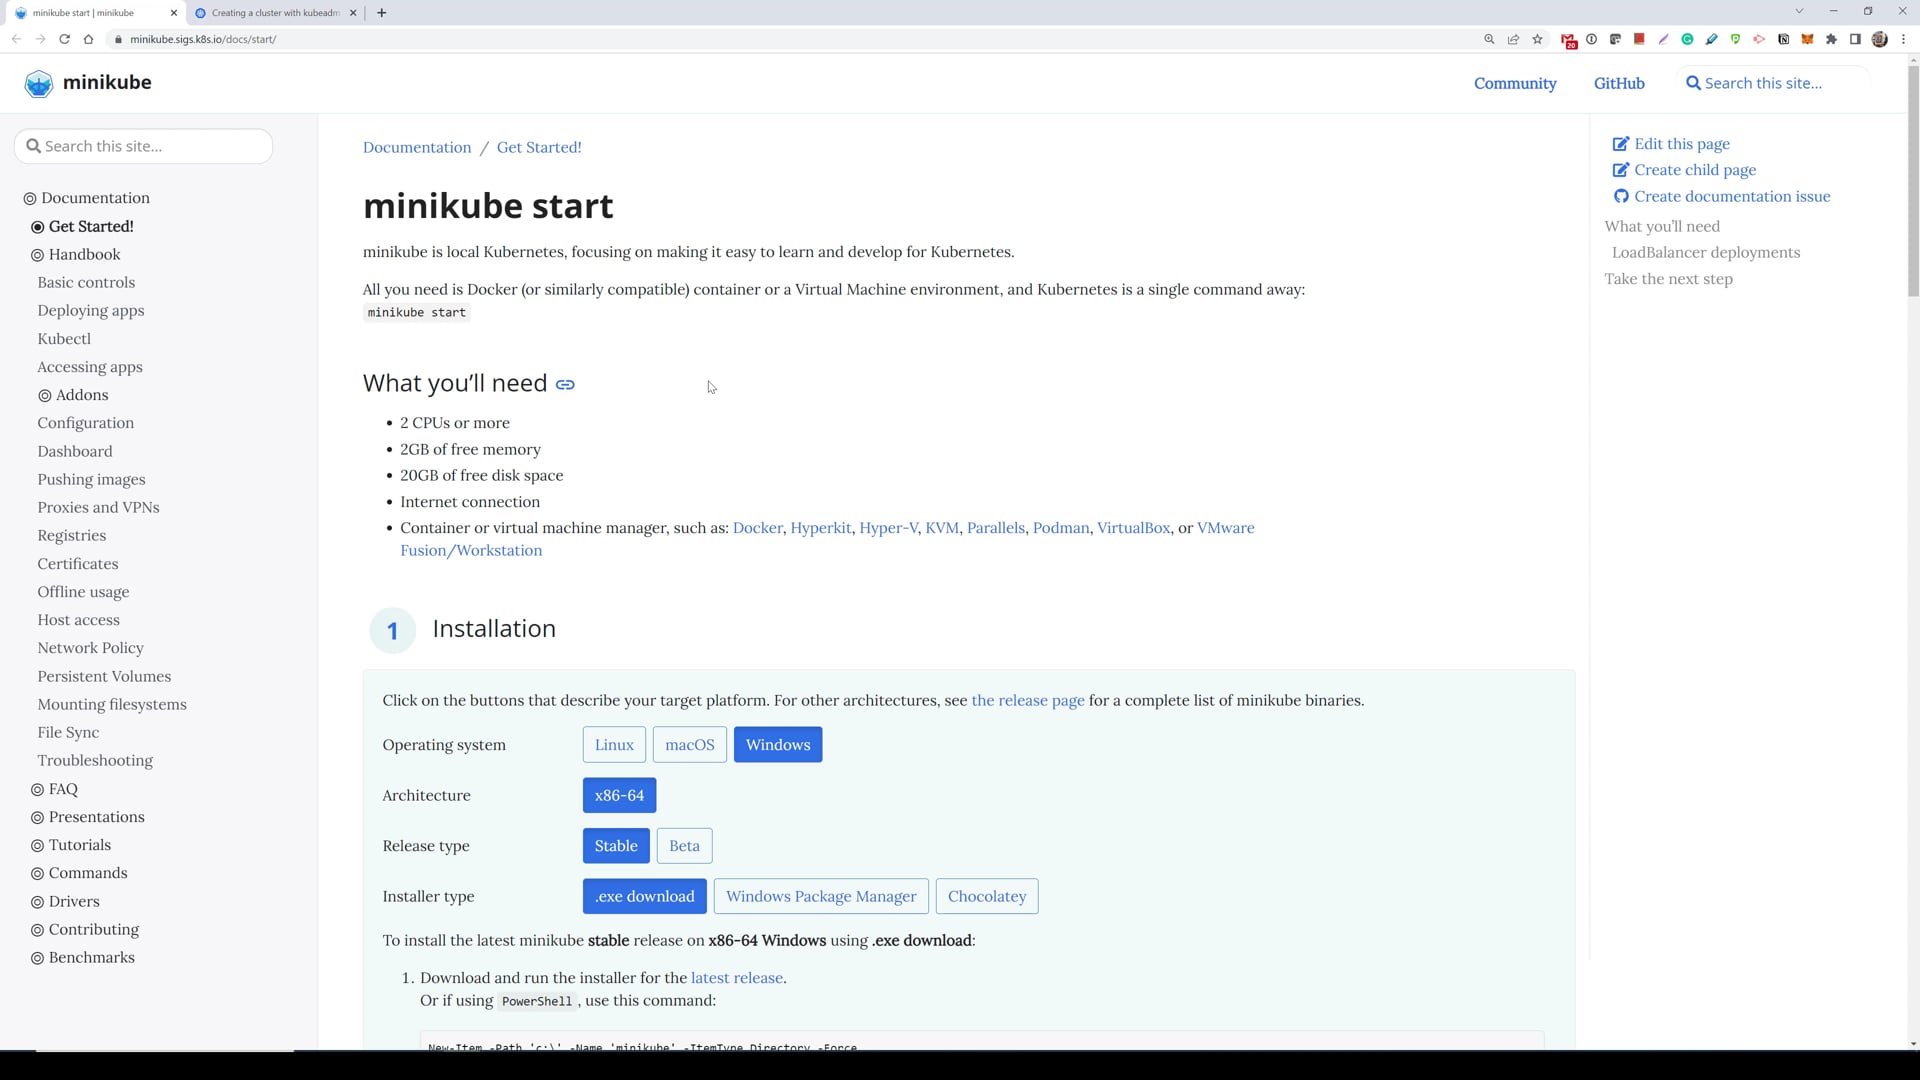Switch the release type to Beta

click(x=684, y=846)
